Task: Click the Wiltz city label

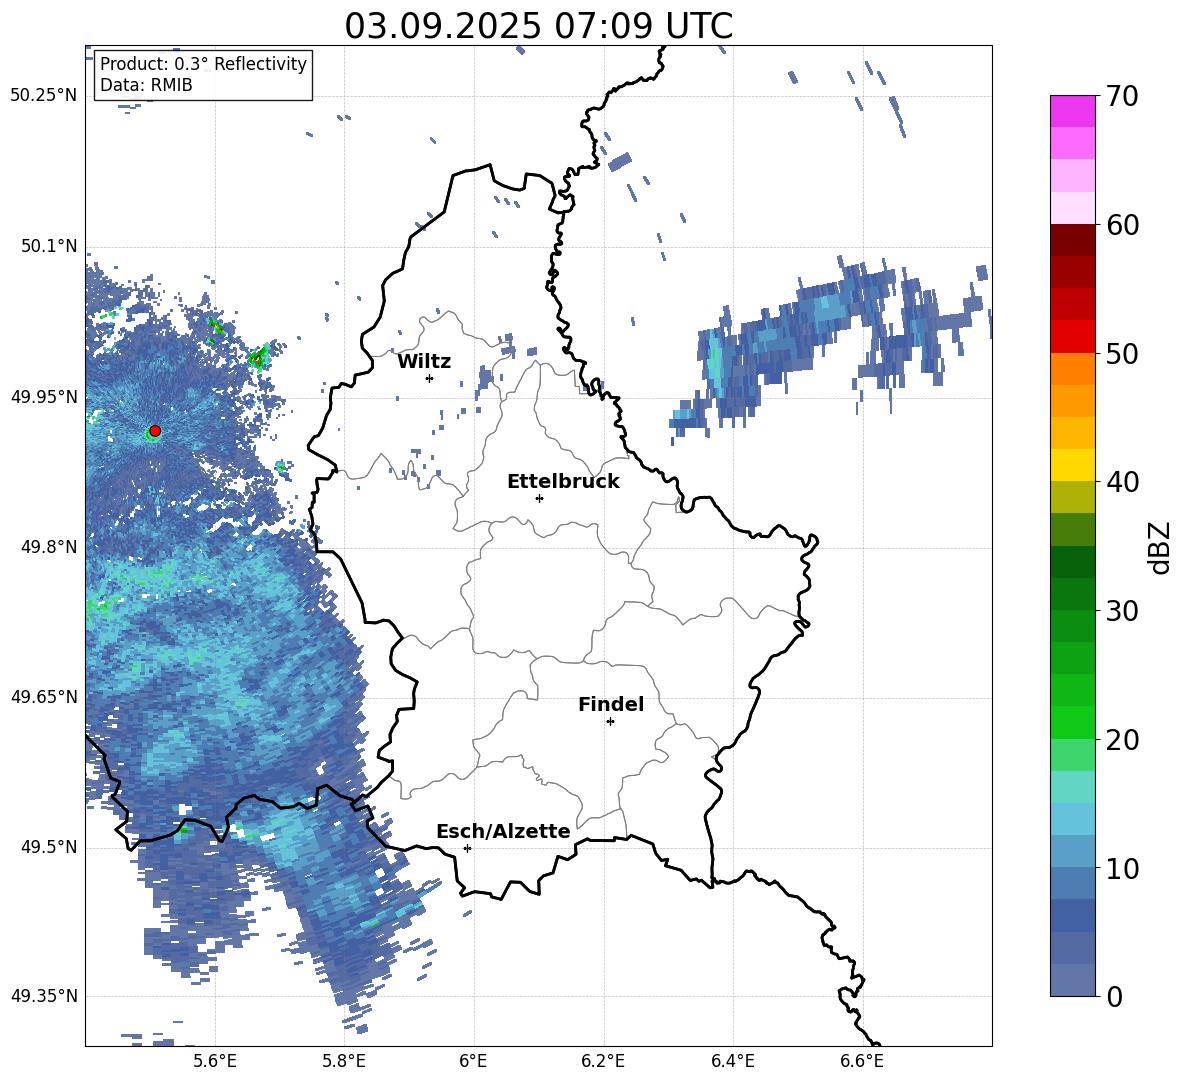Action: coord(424,362)
